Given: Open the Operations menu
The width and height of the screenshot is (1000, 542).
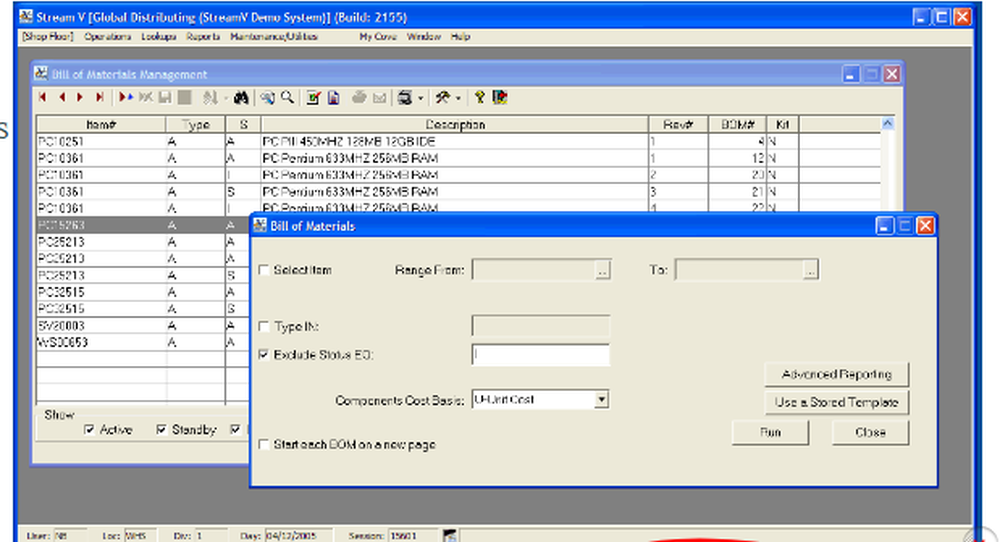Looking at the screenshot, I should click(x=107, y=36).
